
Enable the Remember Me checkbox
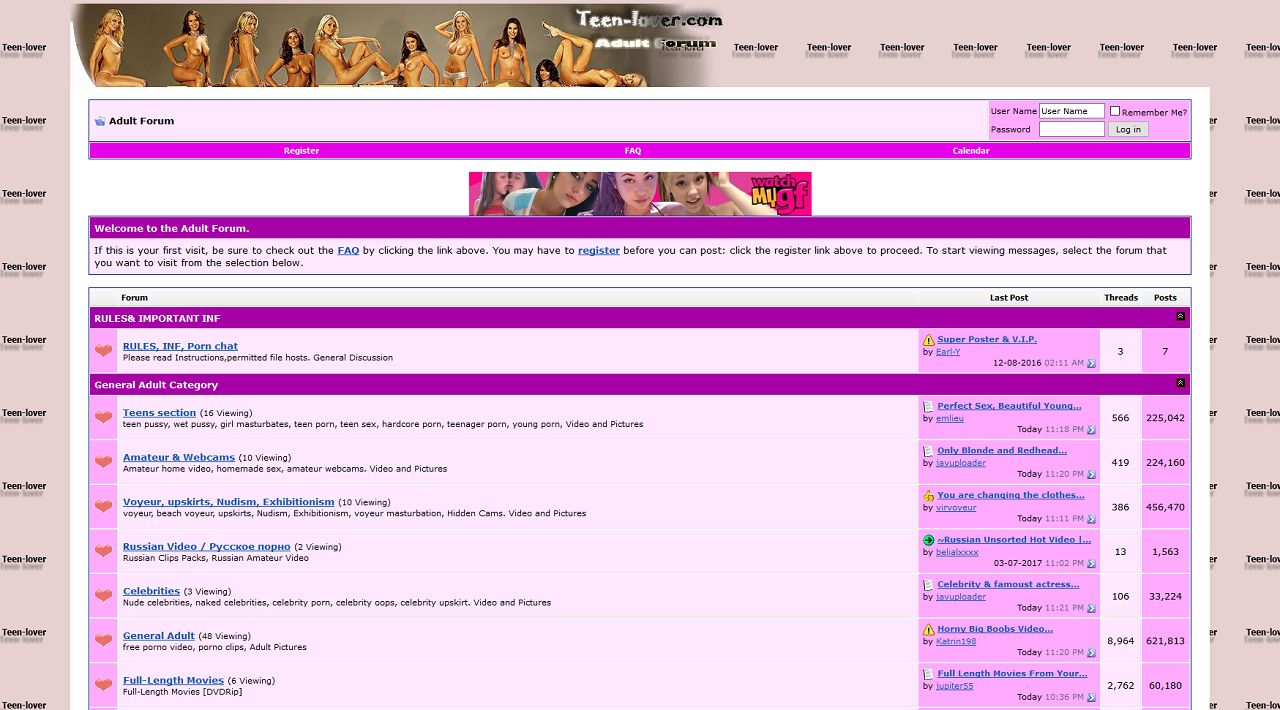click(1115, 111)
